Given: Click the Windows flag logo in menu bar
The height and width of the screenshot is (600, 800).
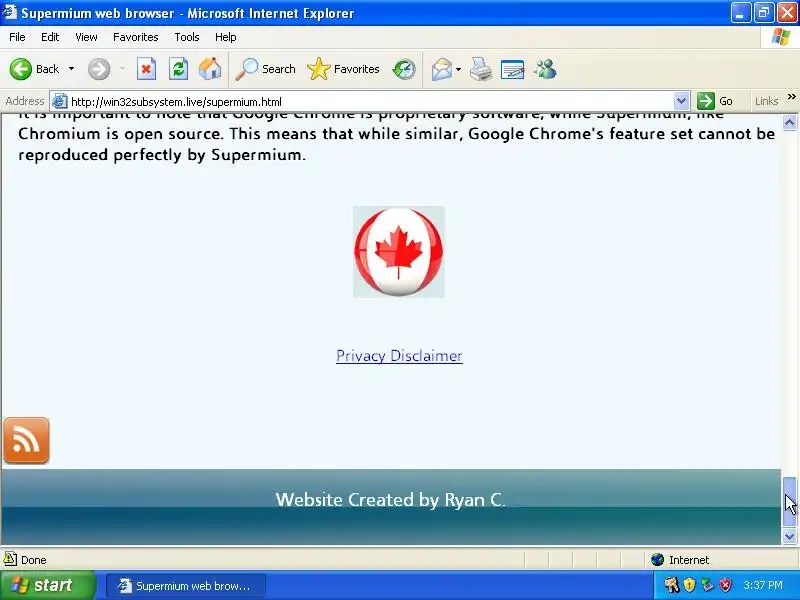Looking at the screenshot, I should tap(781, 37).
